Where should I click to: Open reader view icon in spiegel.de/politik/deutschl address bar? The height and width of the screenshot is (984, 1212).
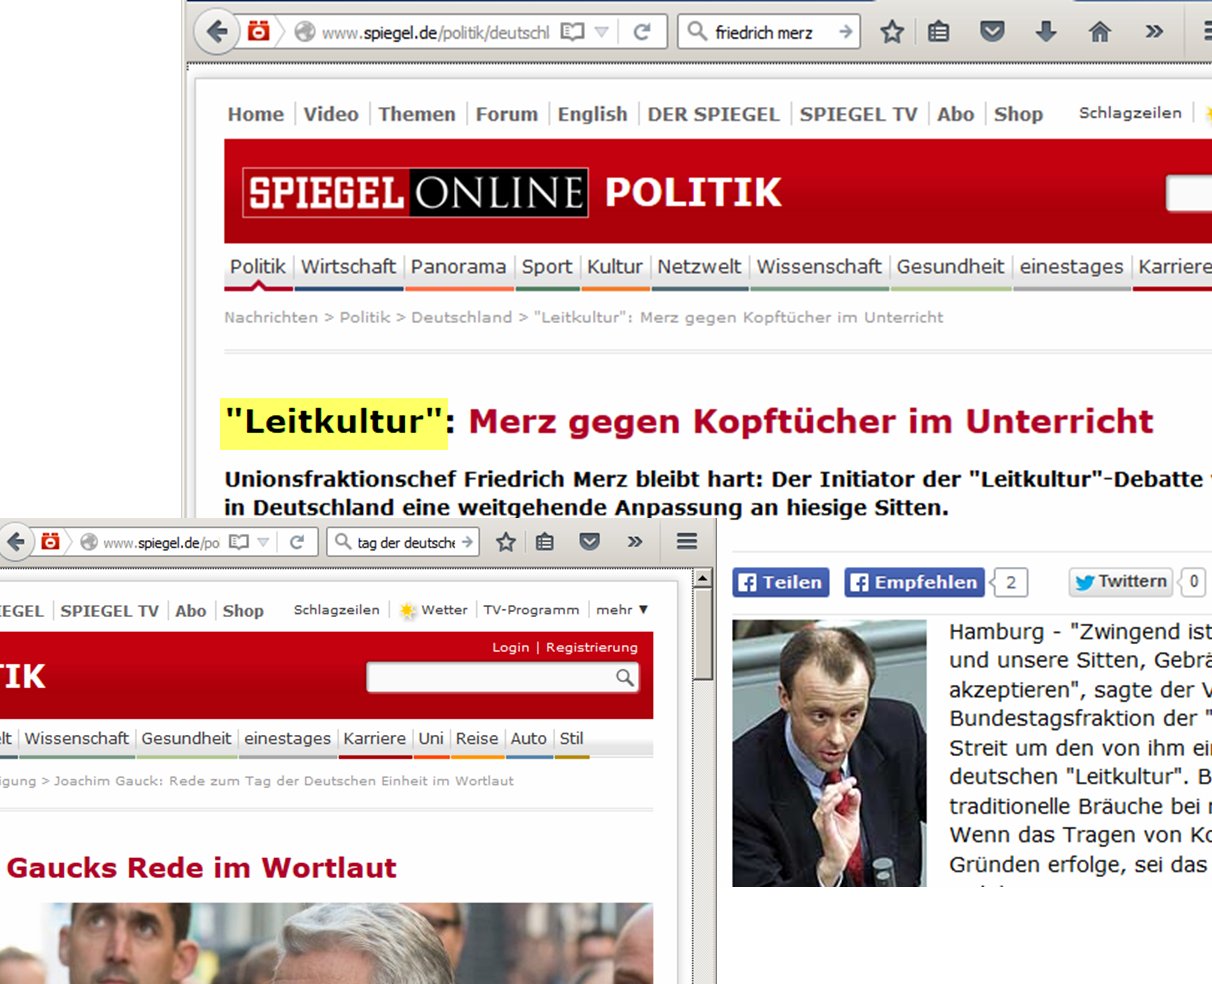pyautogui.click(x=572, y=32)
